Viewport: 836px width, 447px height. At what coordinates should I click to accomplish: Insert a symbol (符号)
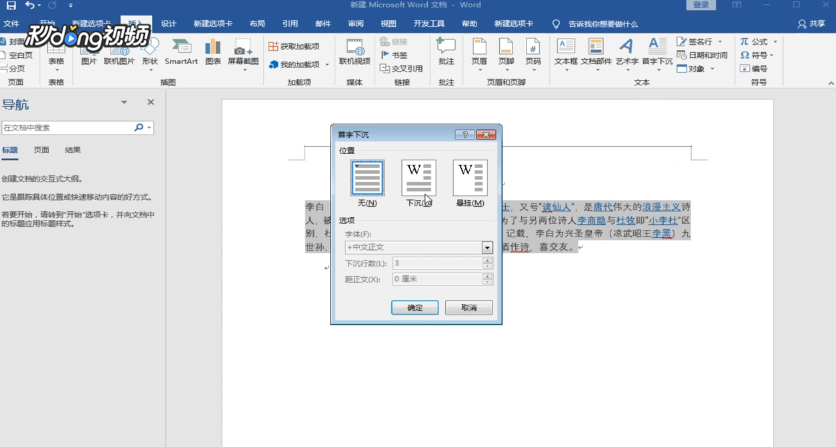756,55
